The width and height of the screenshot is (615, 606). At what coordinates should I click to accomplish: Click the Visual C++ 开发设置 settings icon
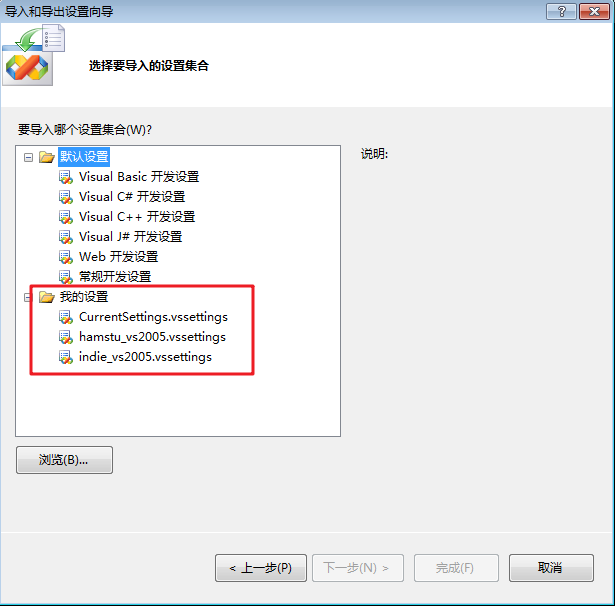66,217
